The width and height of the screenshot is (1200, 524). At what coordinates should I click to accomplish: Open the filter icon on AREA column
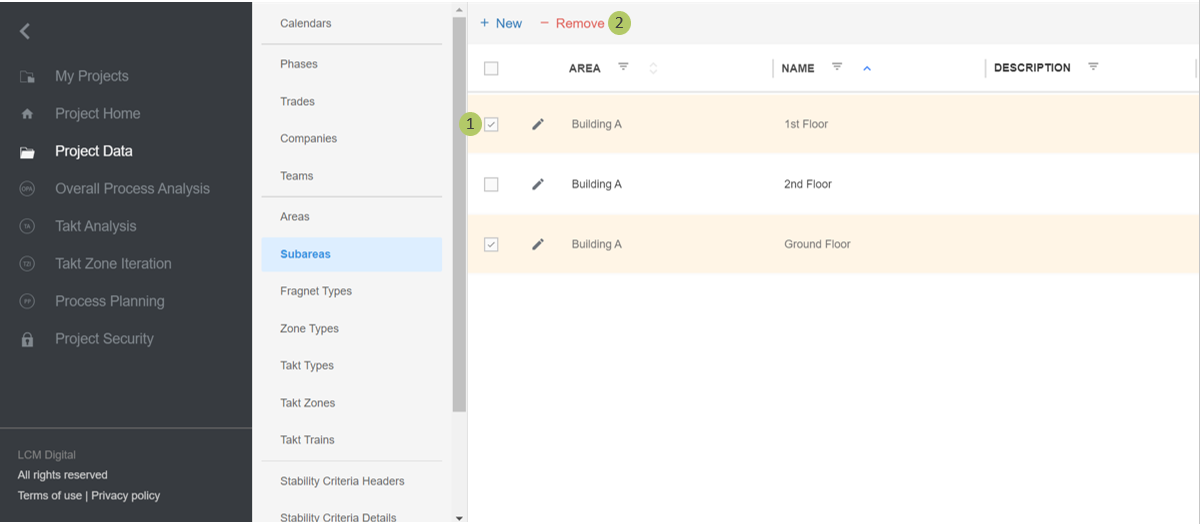pyautogui.click(x=623, y=67)
